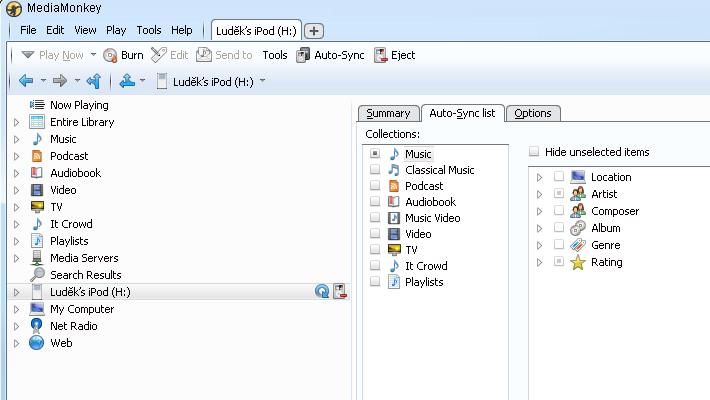Select the Podcast node icon in tree
The width and height of the screenshot is (710, 400).
point(37,156)
